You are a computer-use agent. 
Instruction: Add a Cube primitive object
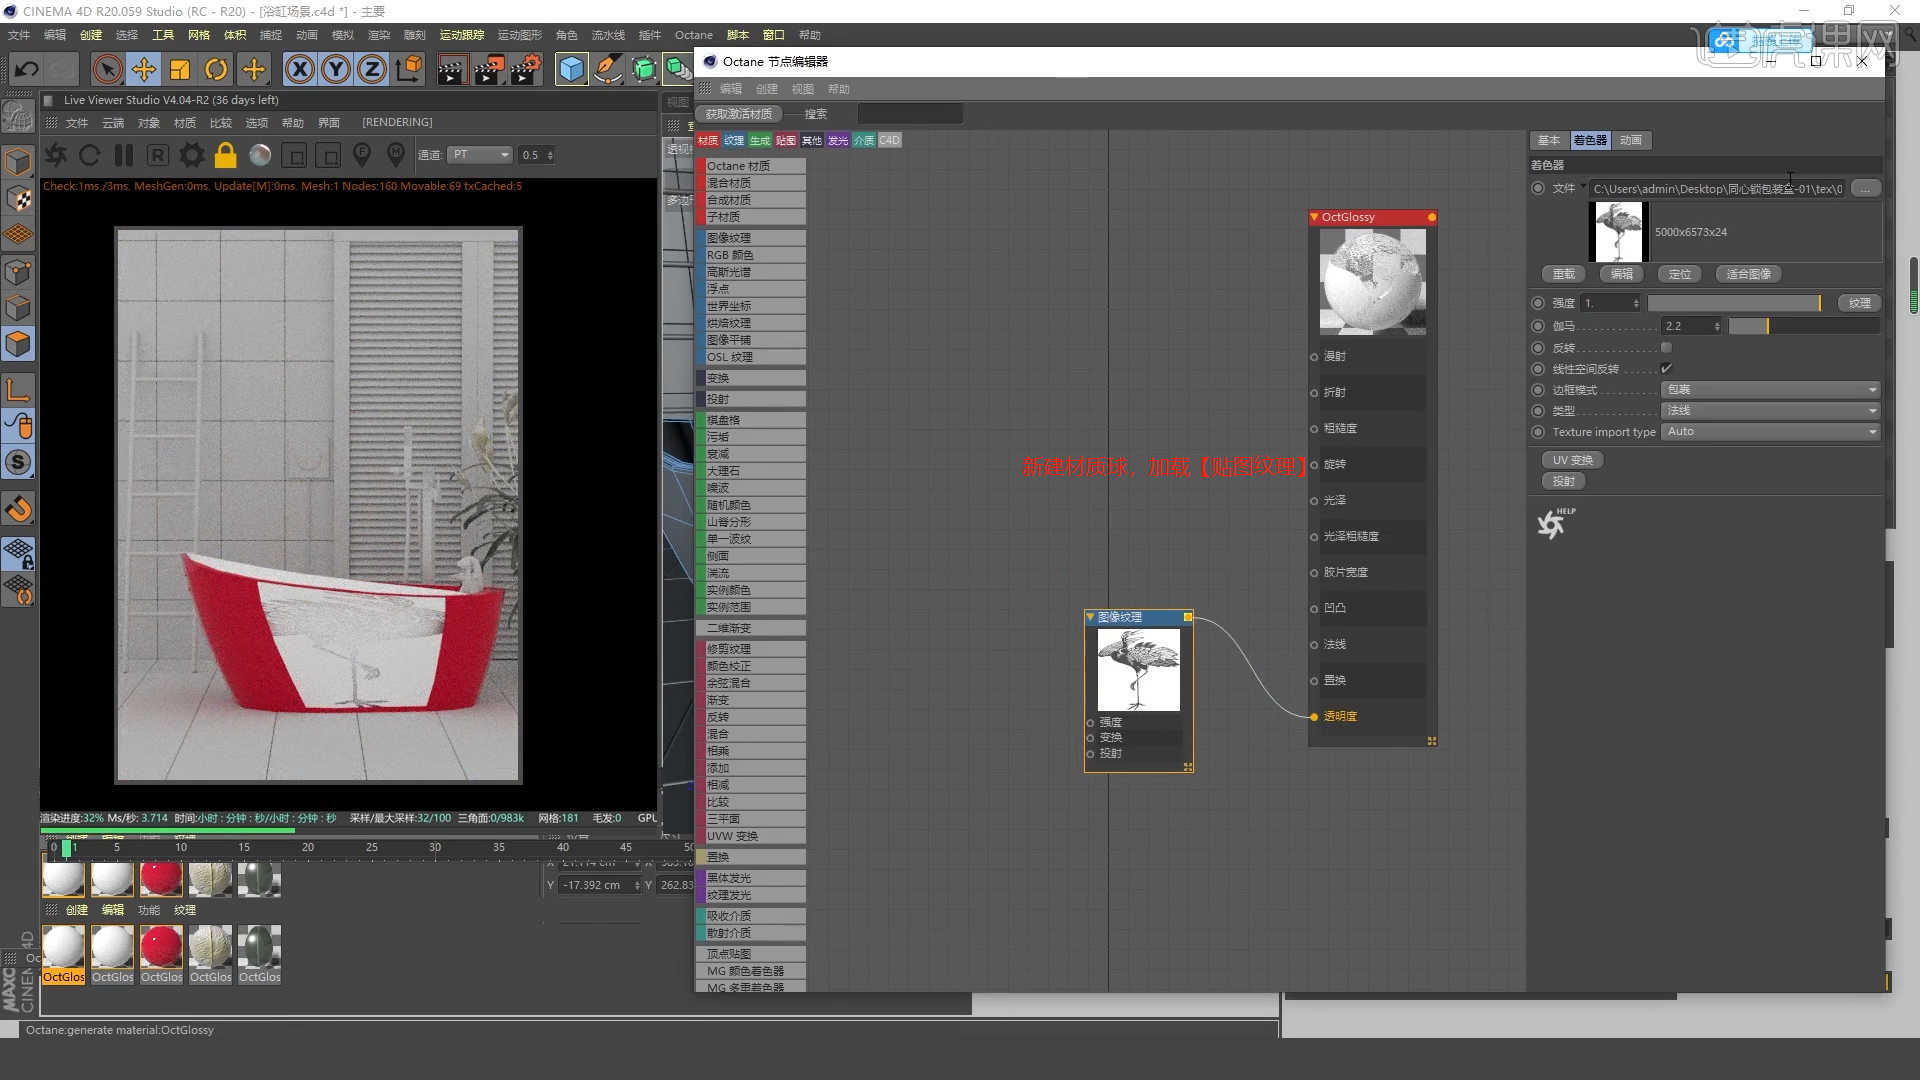571,69
